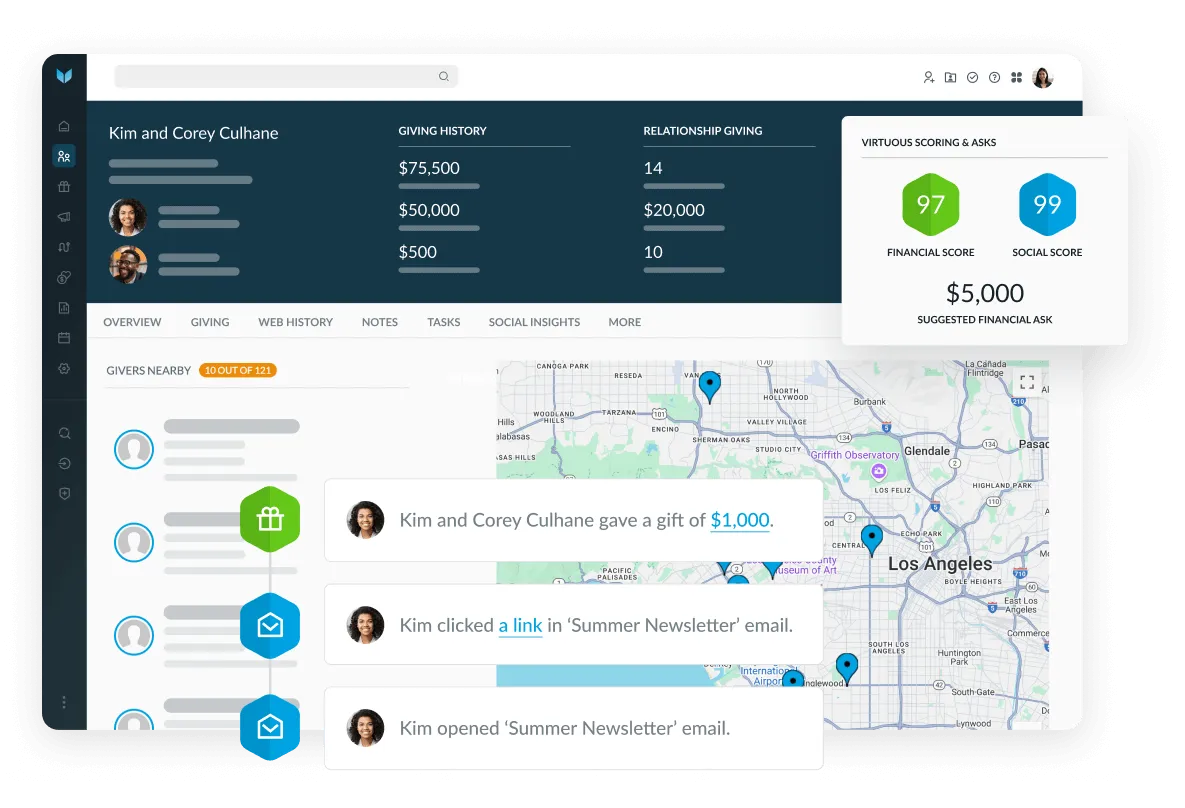Open the settings gear in sidebar
Image resolution: width=1185 pixels, height=808 pixels.
coord(64,368)
